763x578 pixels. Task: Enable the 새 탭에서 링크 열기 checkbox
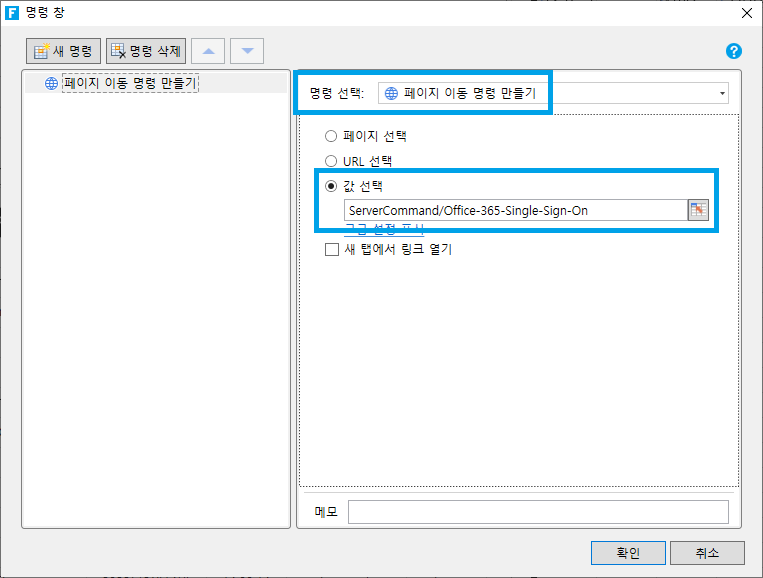click(x=332, y=250)
